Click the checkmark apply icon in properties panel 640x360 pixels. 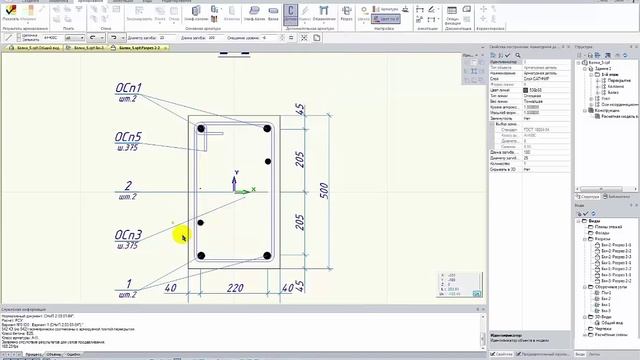[508, 55]
